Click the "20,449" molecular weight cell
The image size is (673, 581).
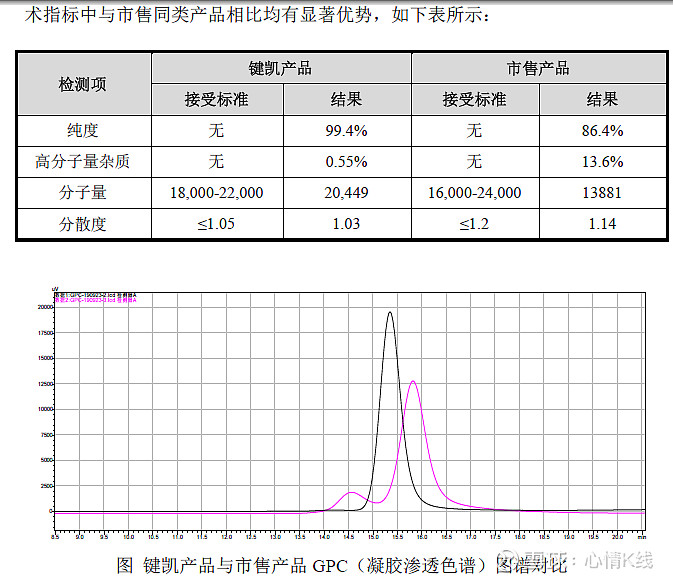tap(346, 193)
